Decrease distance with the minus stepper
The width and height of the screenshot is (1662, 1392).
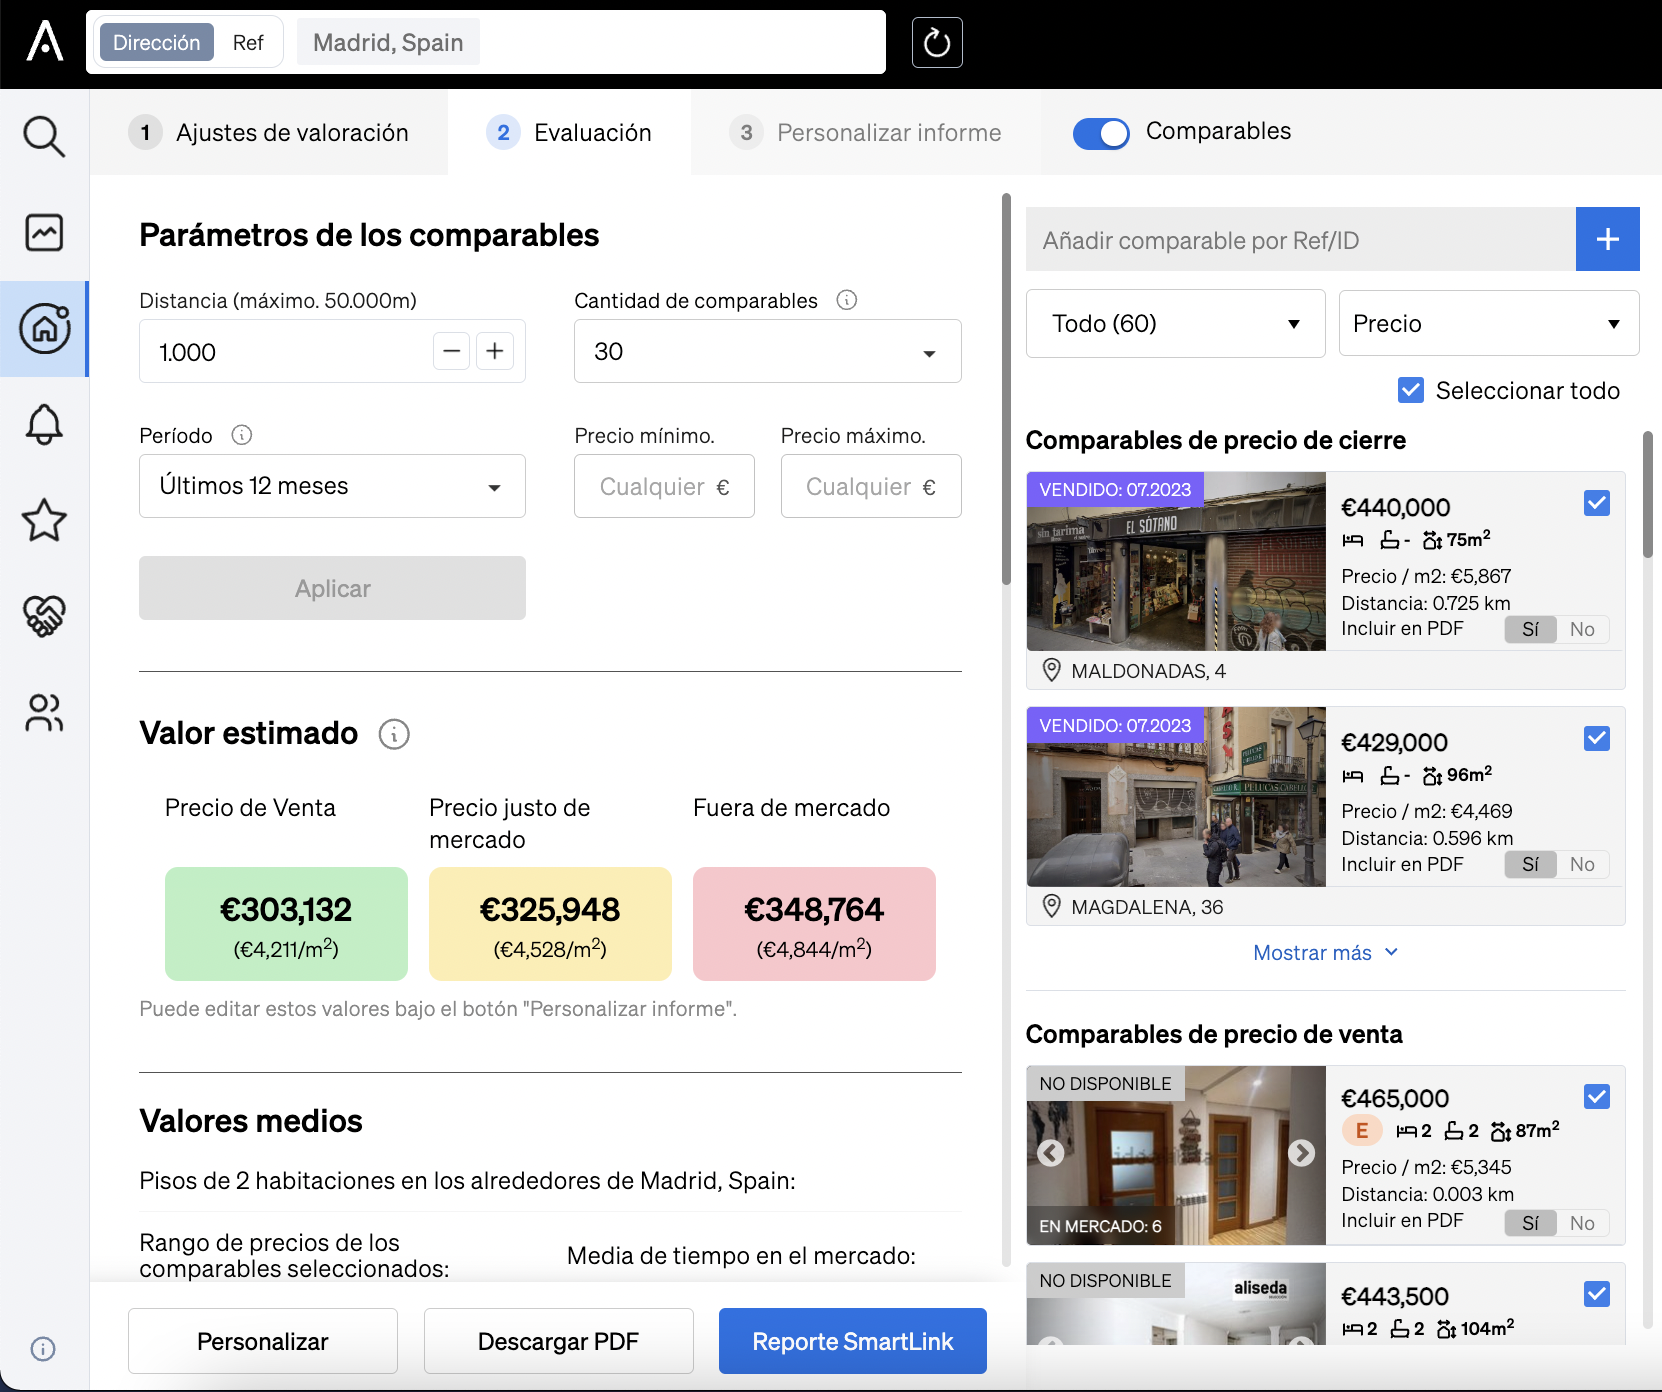[451, 351]
